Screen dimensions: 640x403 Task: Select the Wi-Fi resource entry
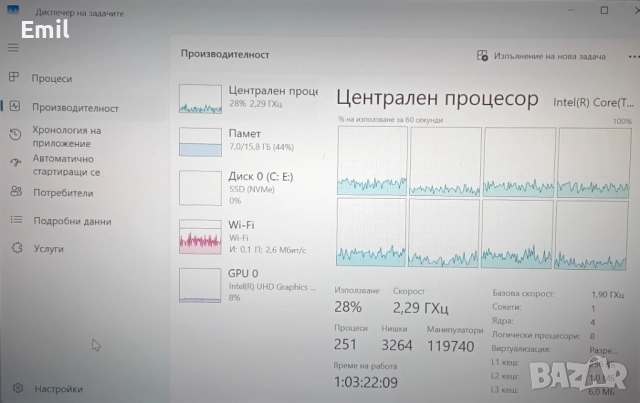[x=248, y=237]
